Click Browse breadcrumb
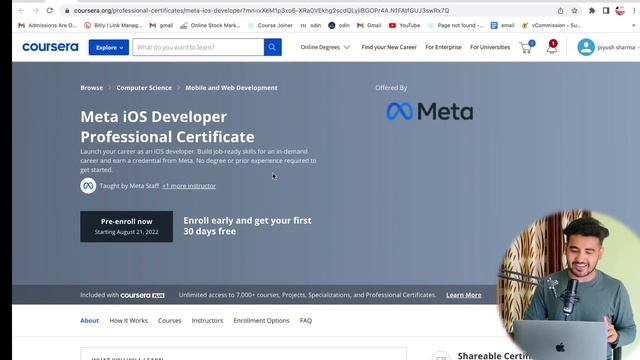Viewport: 640px width, 360px height. 91,88
